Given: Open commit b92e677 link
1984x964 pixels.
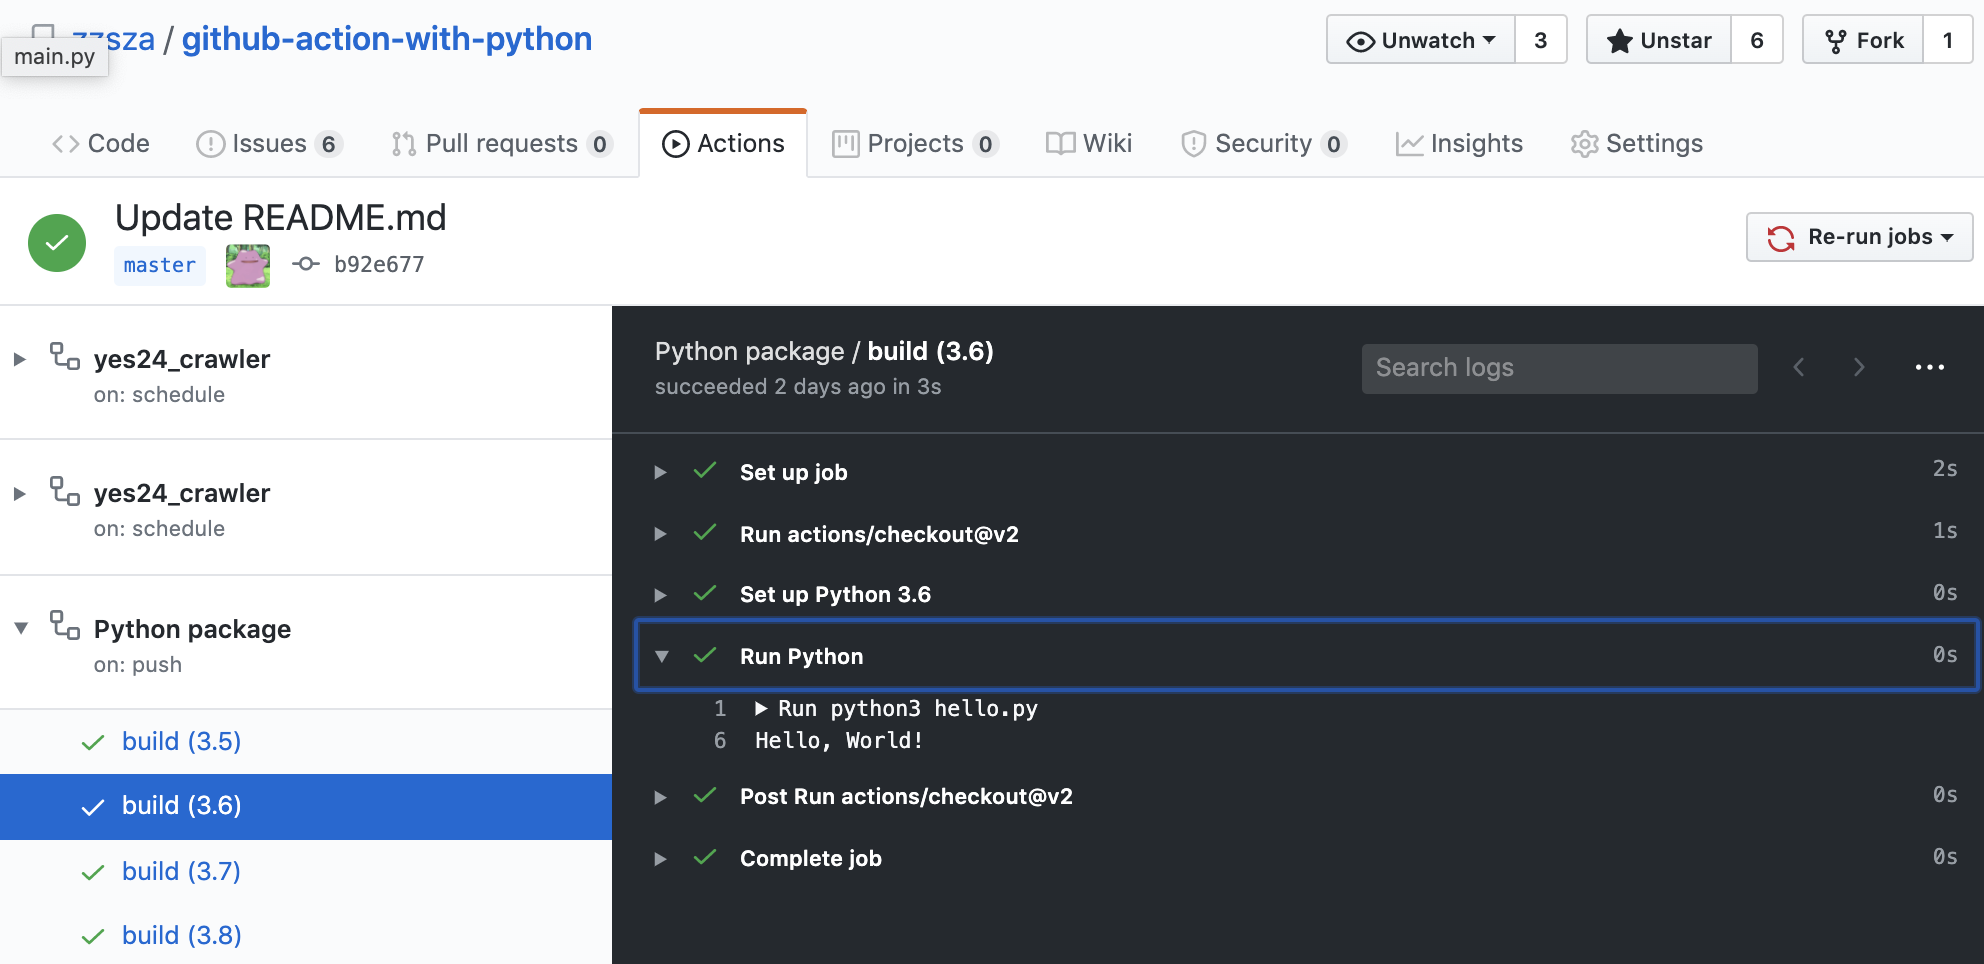Looking at the screenshot, I should tap(378, 265).
